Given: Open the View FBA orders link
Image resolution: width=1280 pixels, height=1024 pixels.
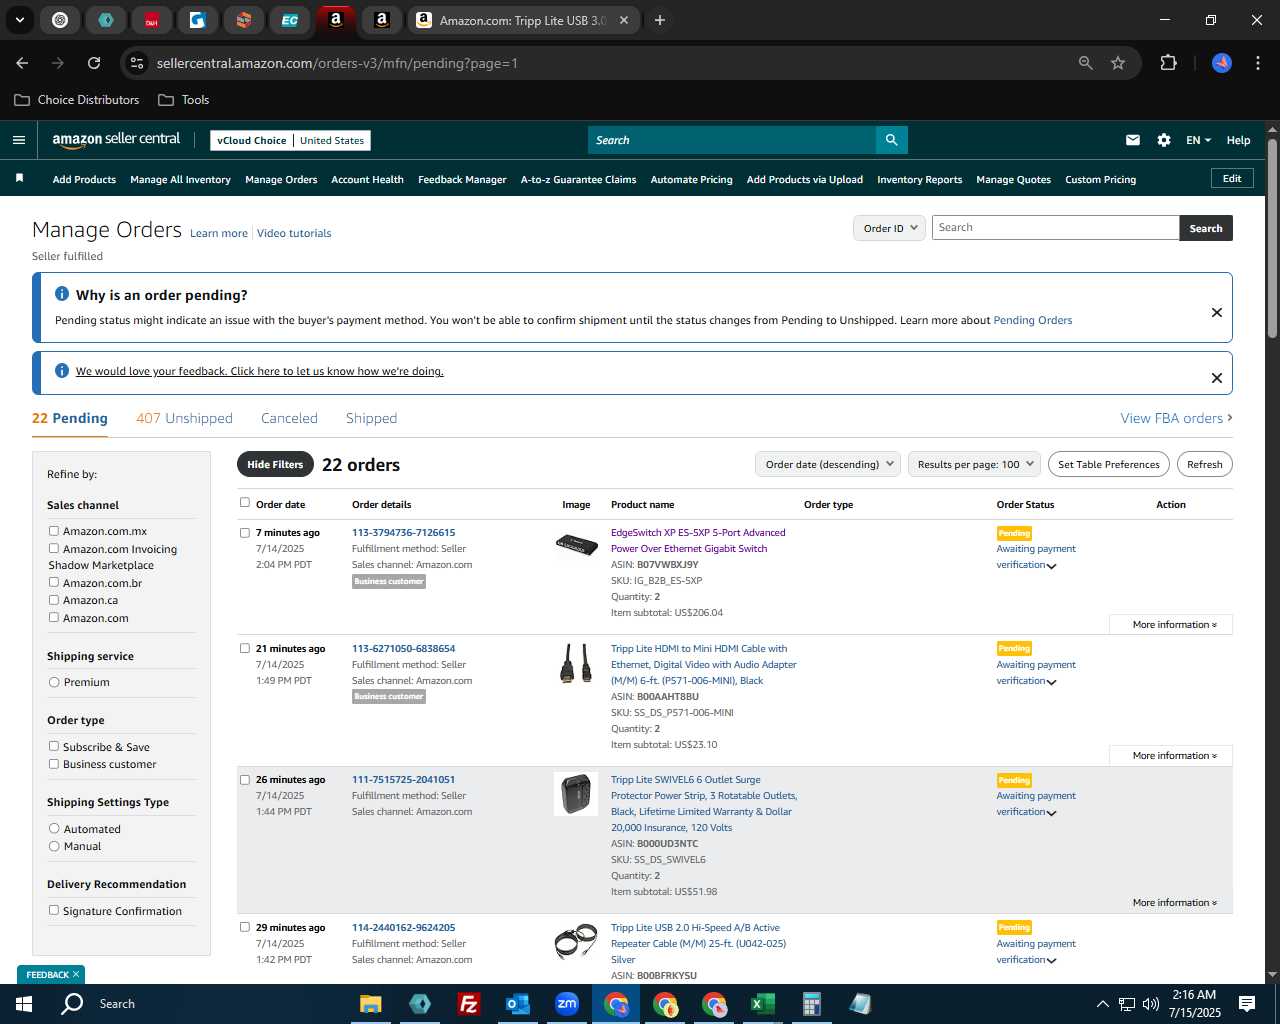Looking at the screenshot, I should click(1176, 418).
